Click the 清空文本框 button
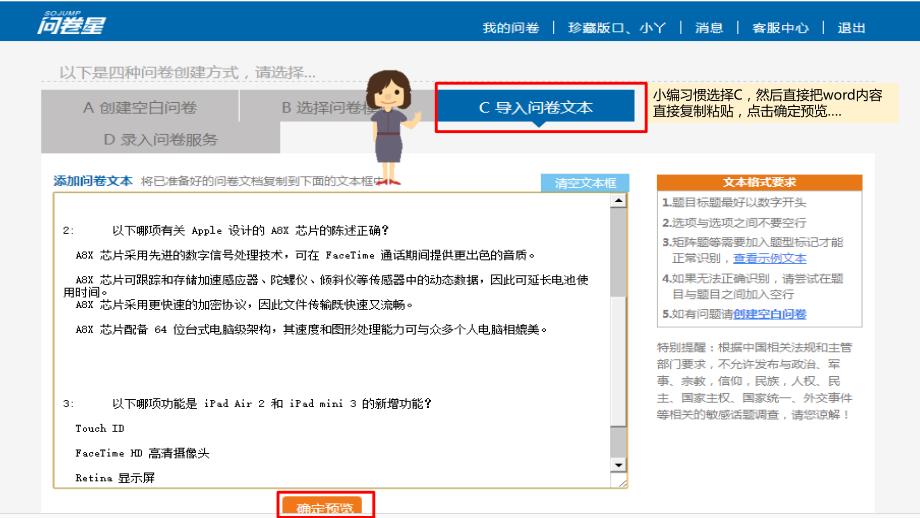920x518 pixels. click(x=585, y=183)
